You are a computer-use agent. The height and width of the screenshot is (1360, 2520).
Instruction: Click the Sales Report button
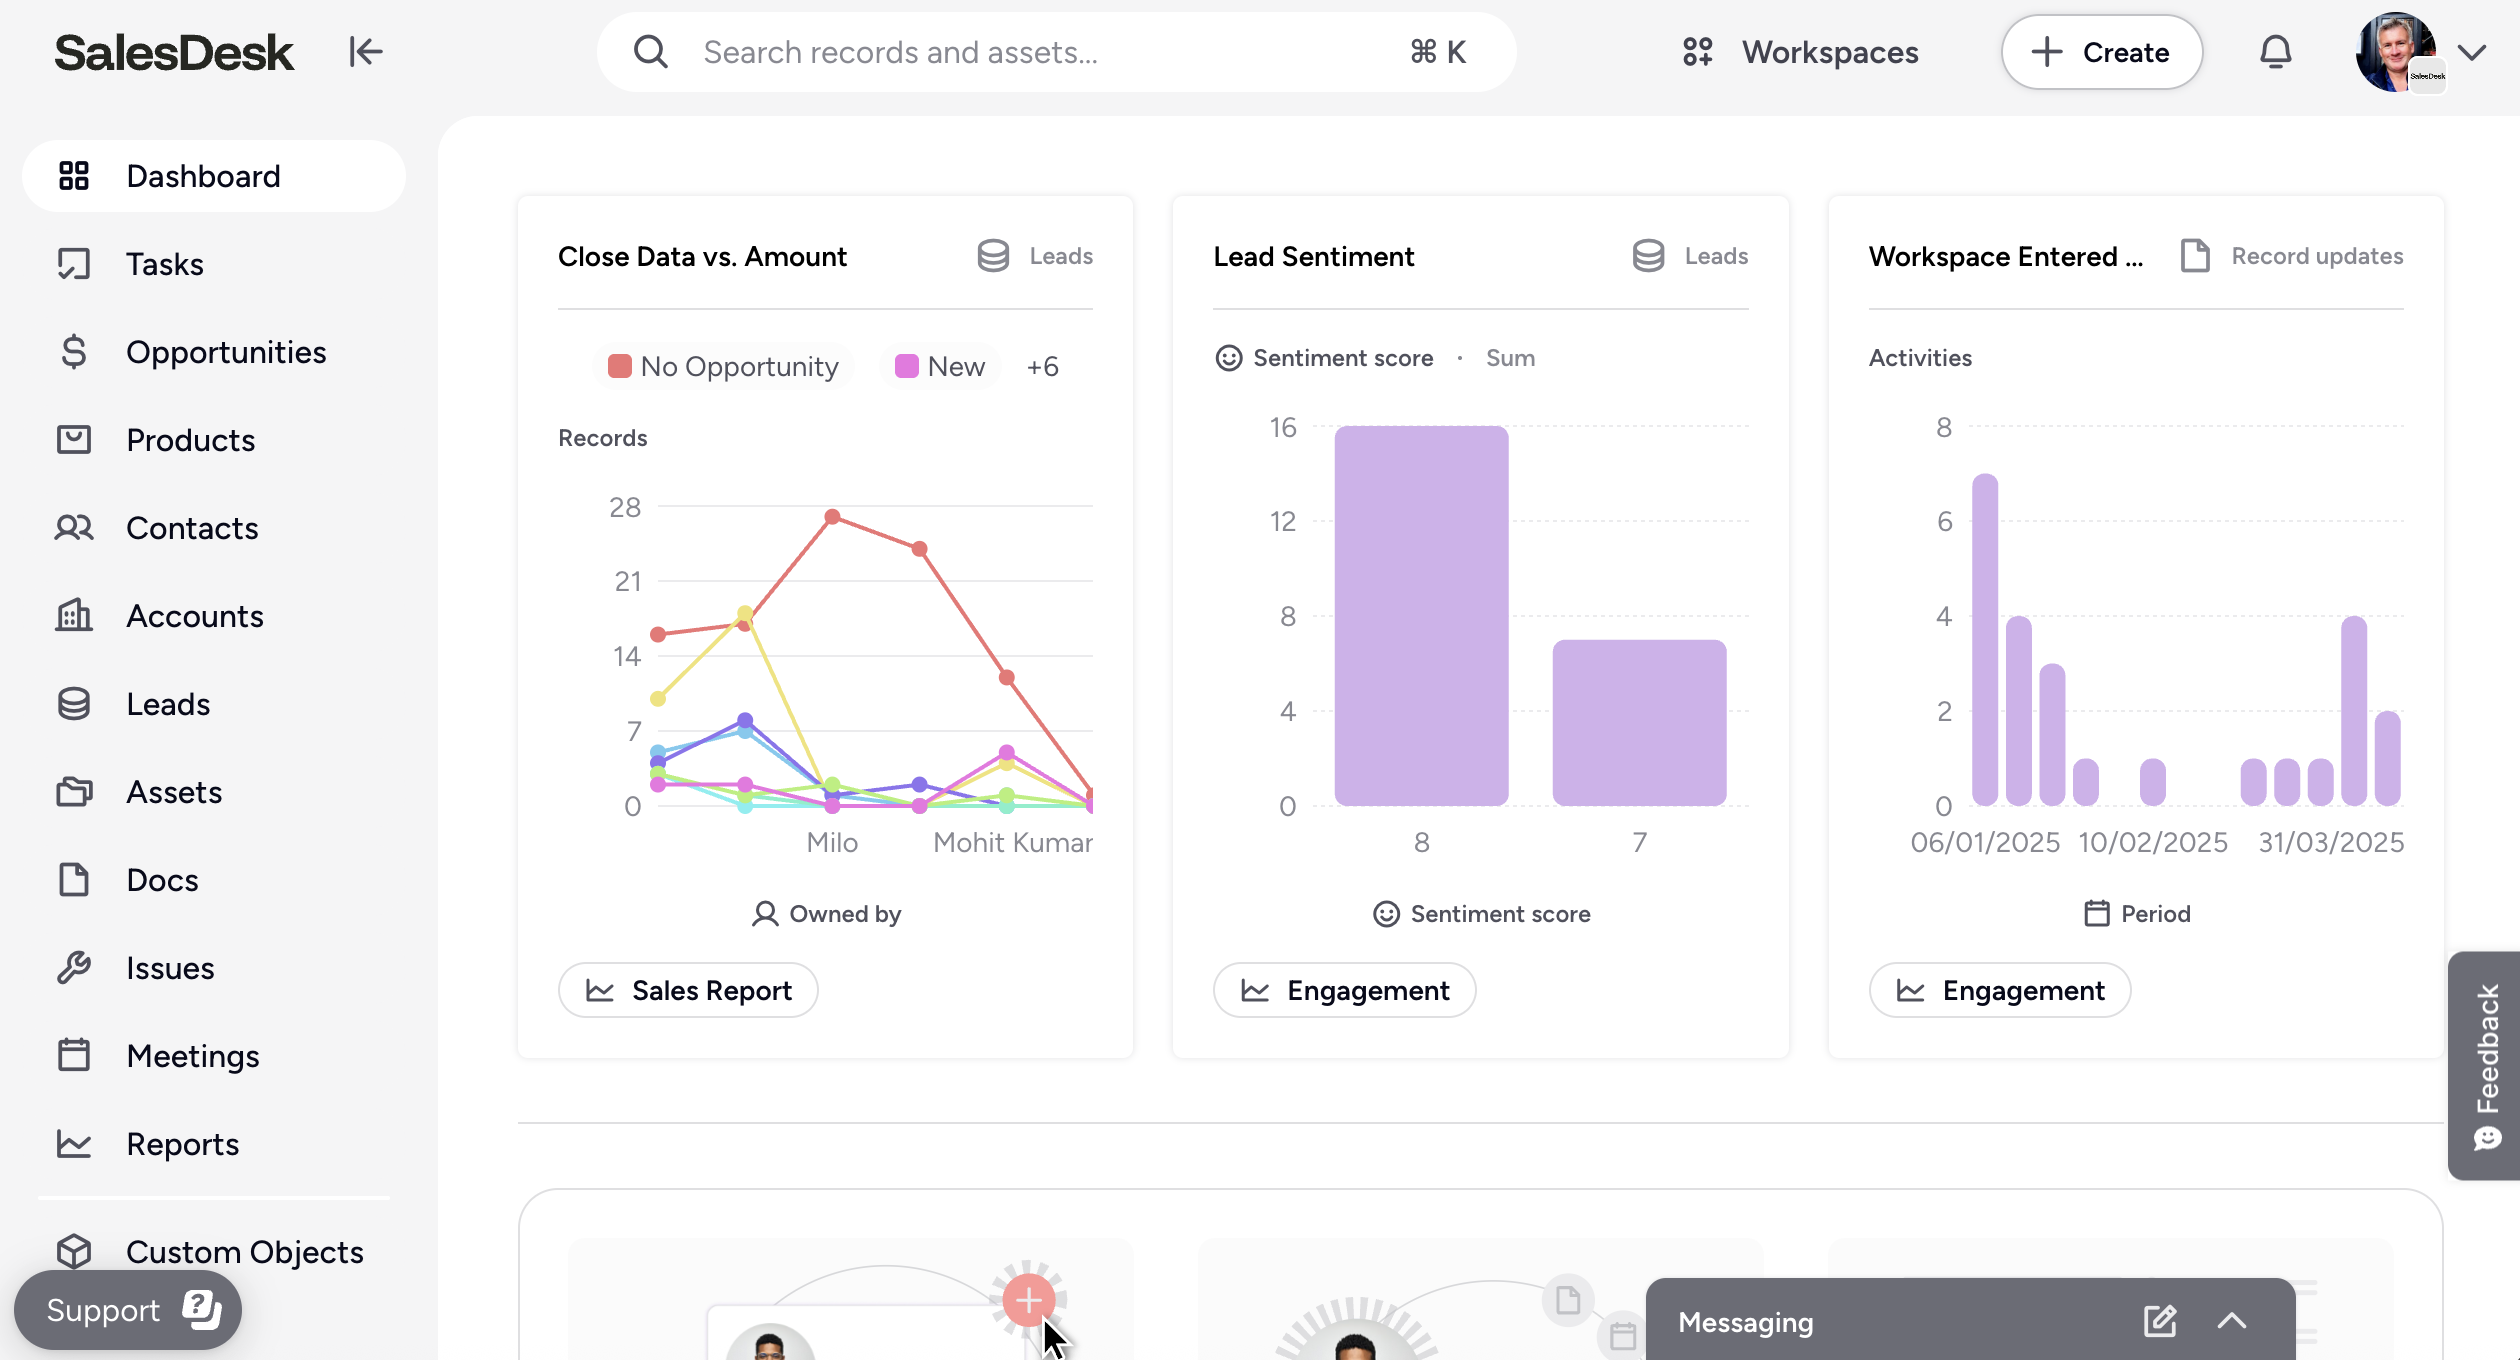coord(688,990)
